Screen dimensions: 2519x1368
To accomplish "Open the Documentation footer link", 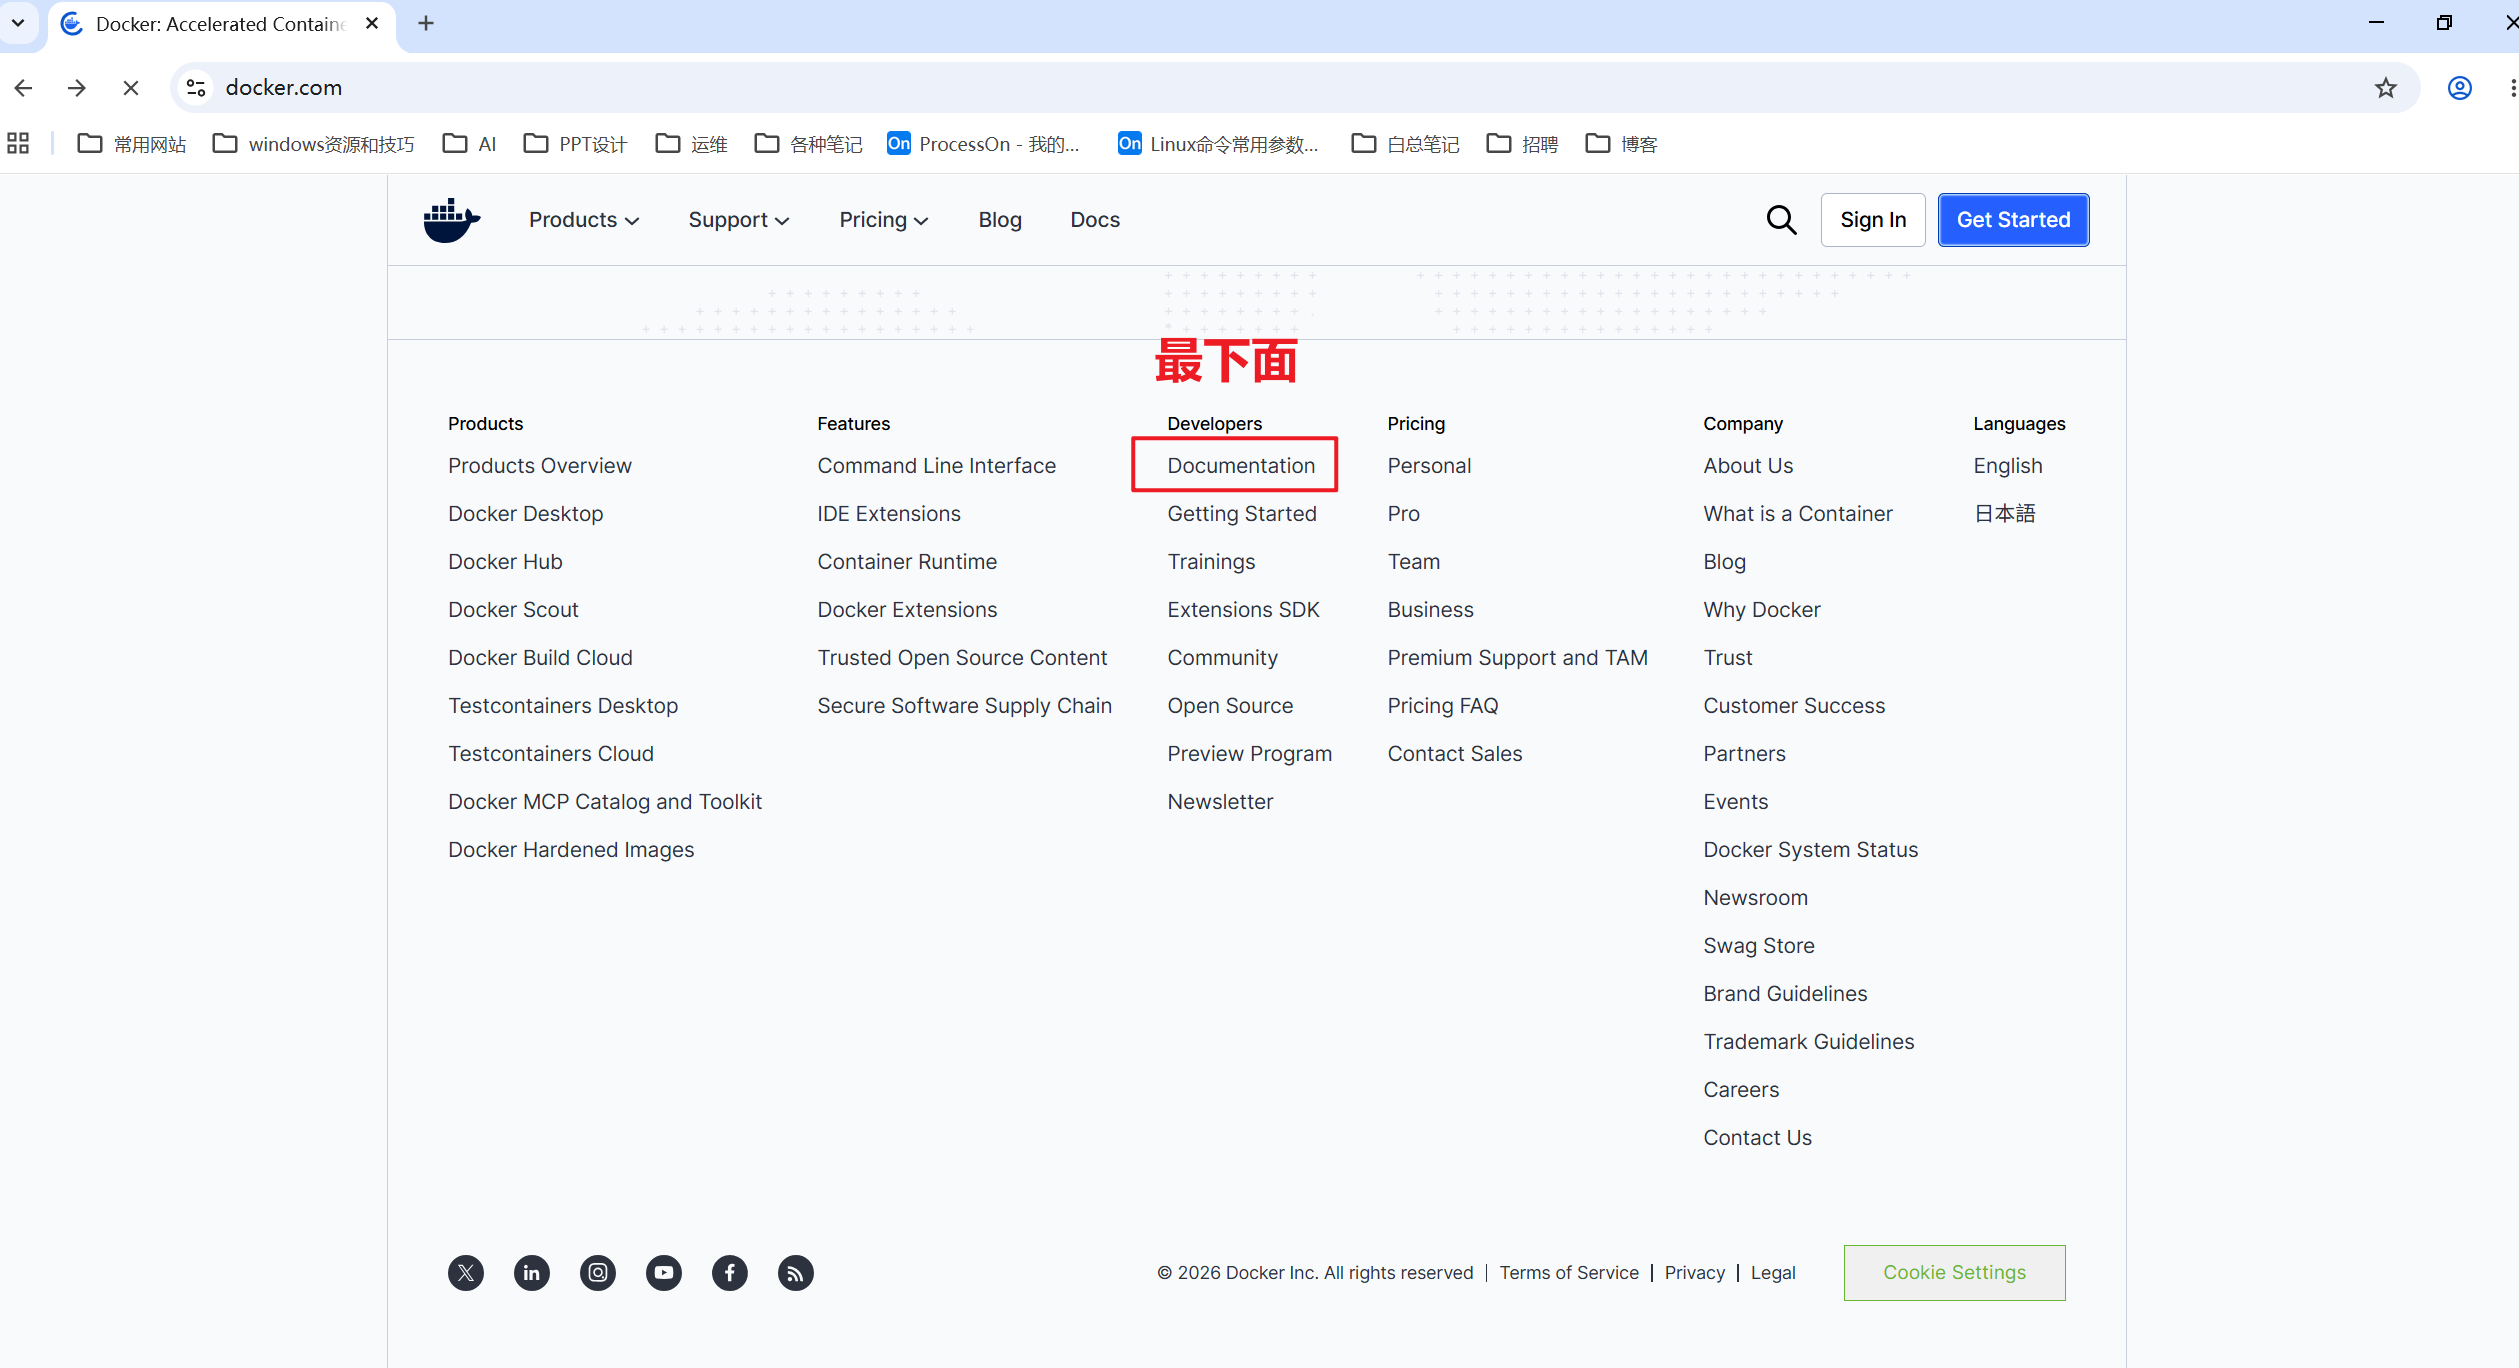I will point(1241,466).
